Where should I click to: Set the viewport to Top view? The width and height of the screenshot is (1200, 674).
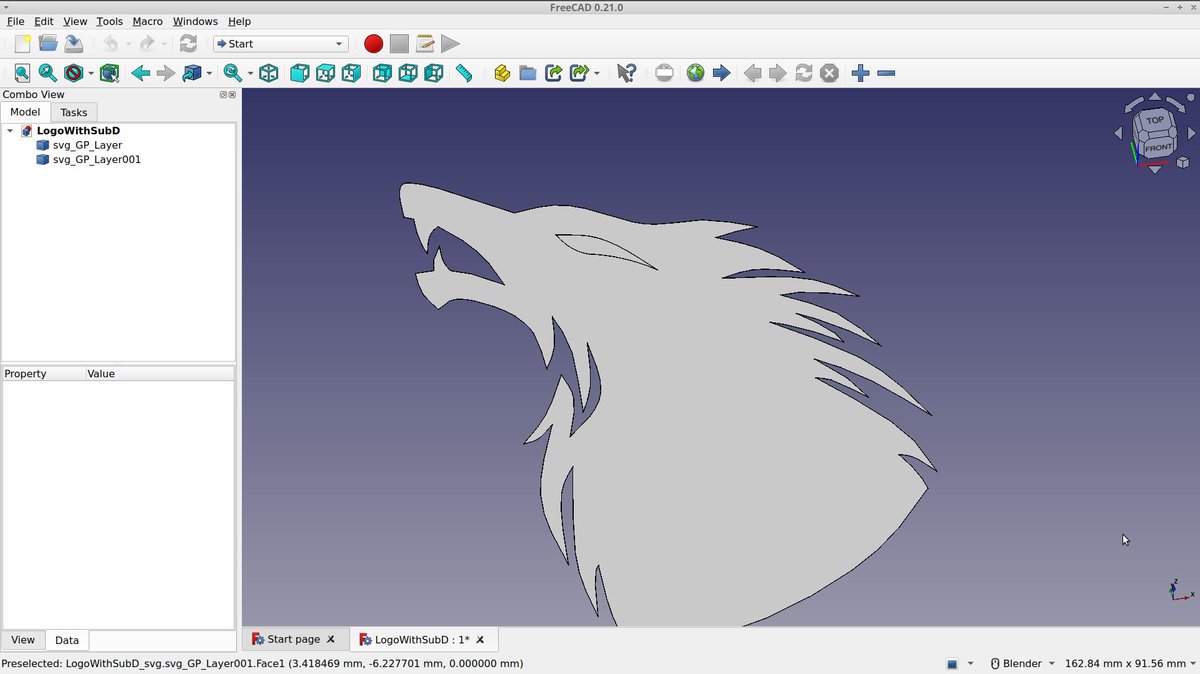(325, 72)
